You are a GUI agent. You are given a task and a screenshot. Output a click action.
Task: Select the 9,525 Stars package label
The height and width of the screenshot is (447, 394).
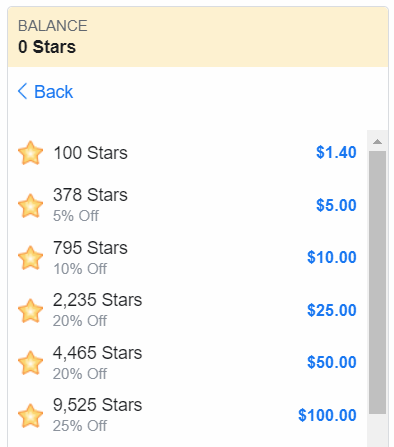click(x=97, y=405)
